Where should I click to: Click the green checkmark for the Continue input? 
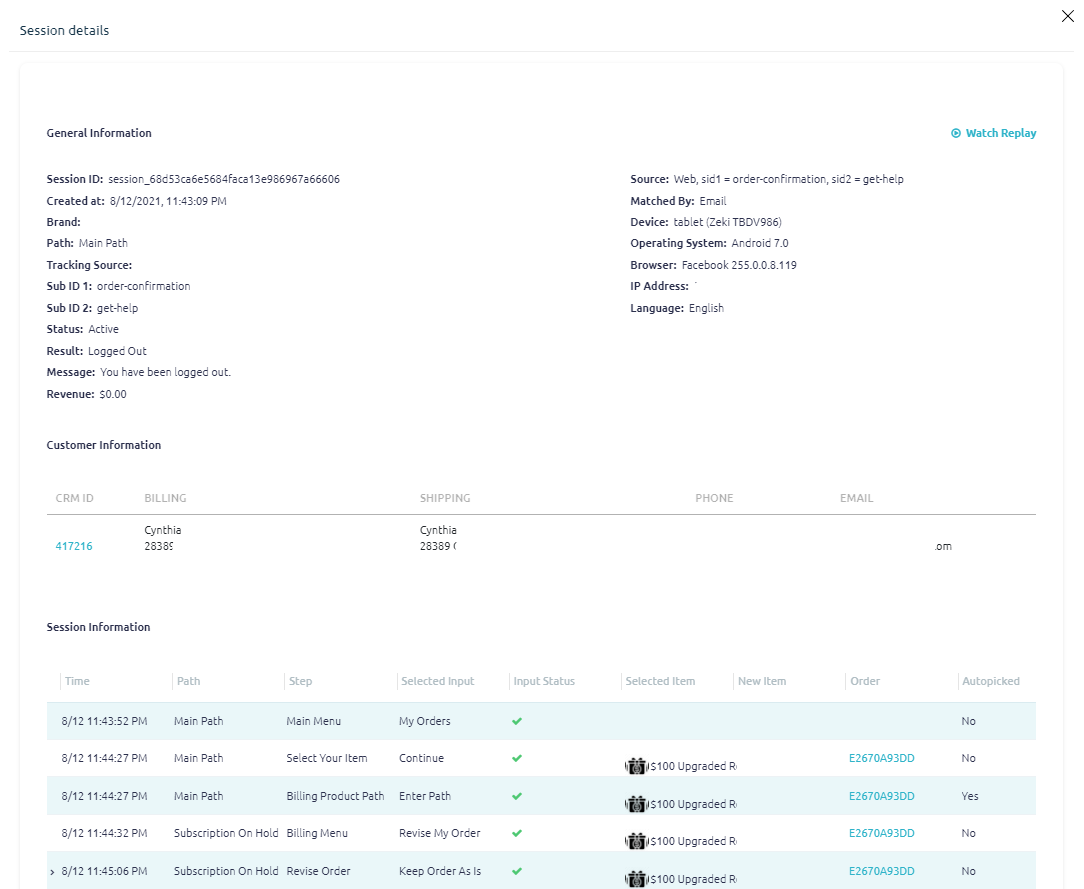click(x=517, y=758)
